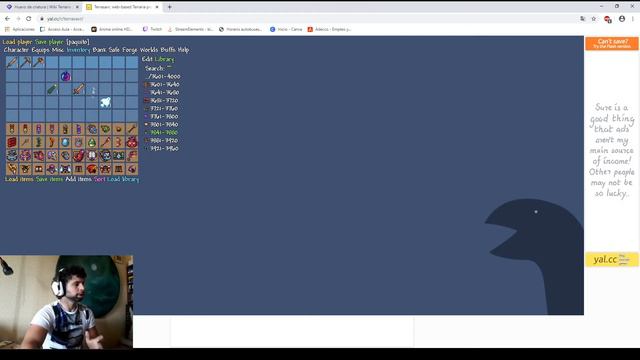Click the yellow yal.cc banner
Viewport: 640px width, 360px height.
pyautogui.click(x=612, y=260)
